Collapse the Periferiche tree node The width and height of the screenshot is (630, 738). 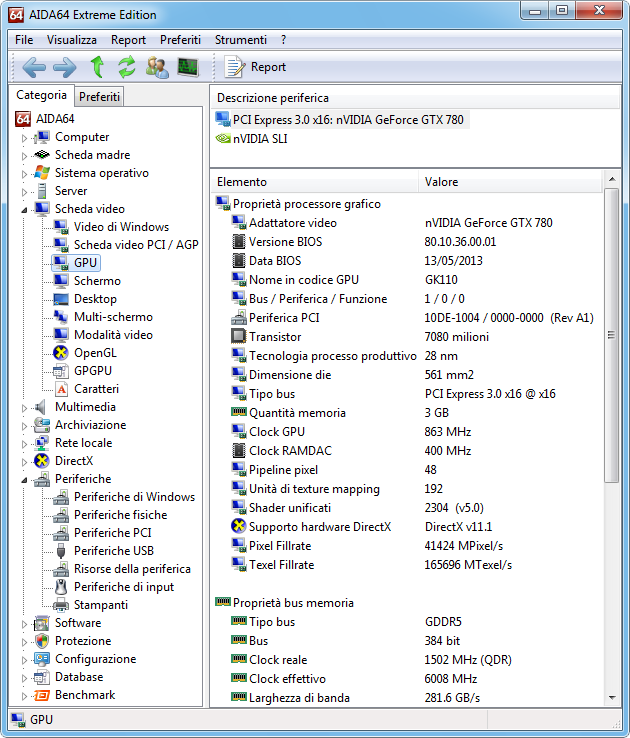click(24, 480)
